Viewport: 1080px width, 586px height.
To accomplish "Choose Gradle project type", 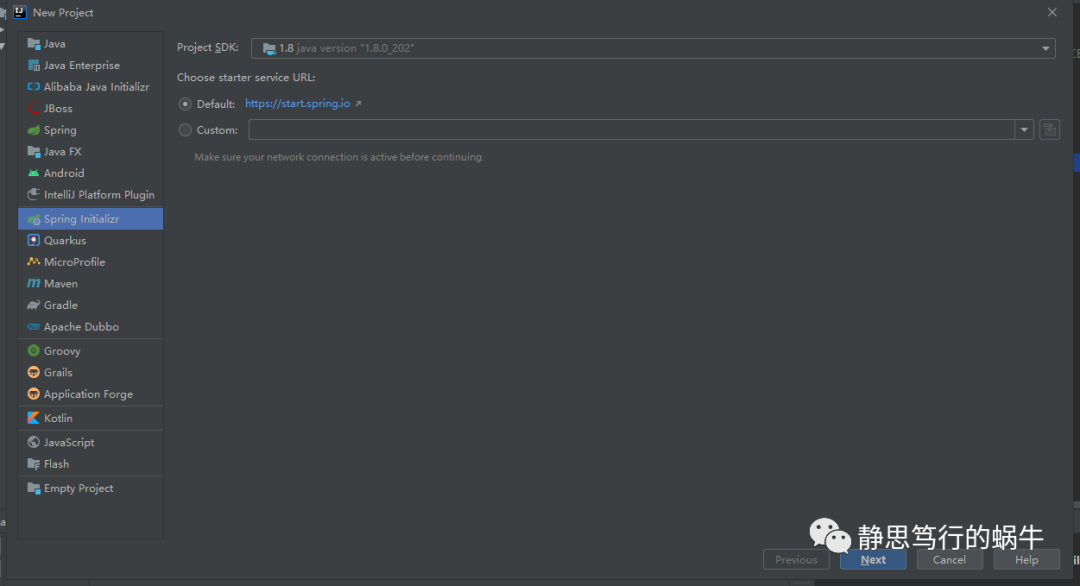I will click(90, 305).
